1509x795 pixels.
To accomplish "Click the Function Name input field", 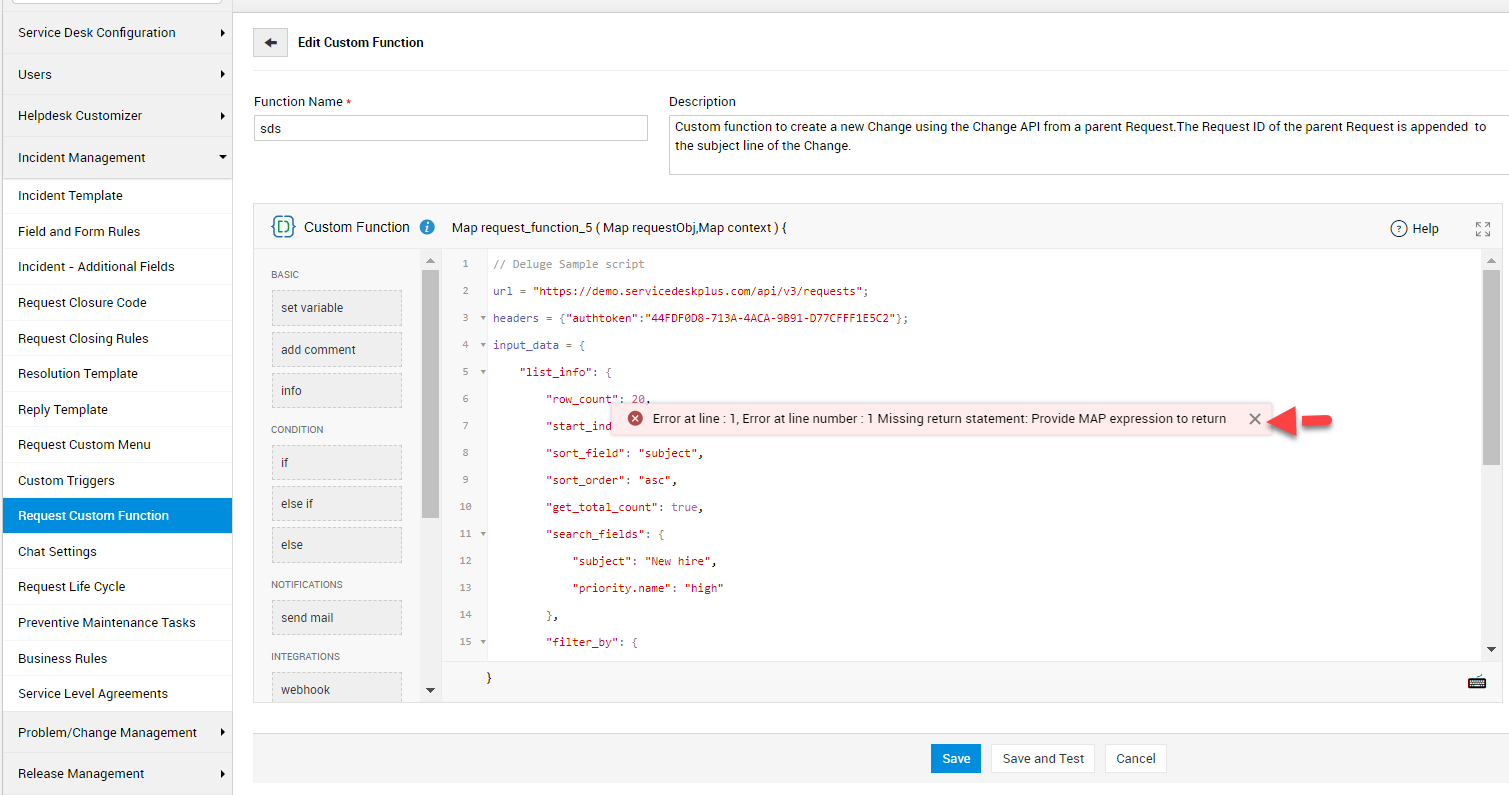I will pyautogui.click(x=451, y=128).
